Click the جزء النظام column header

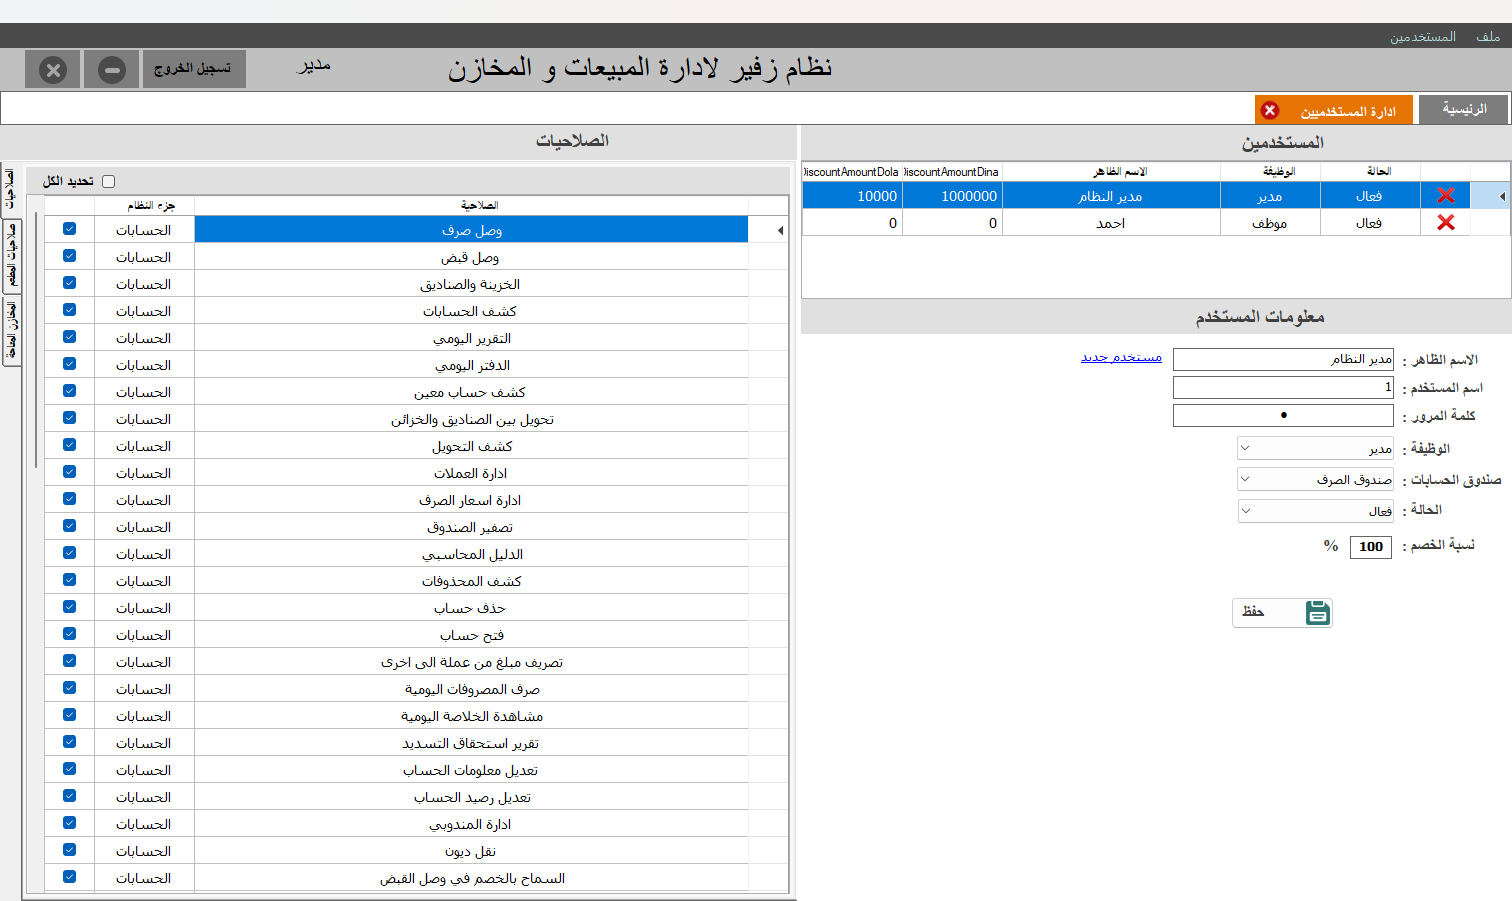pos(145,205)
